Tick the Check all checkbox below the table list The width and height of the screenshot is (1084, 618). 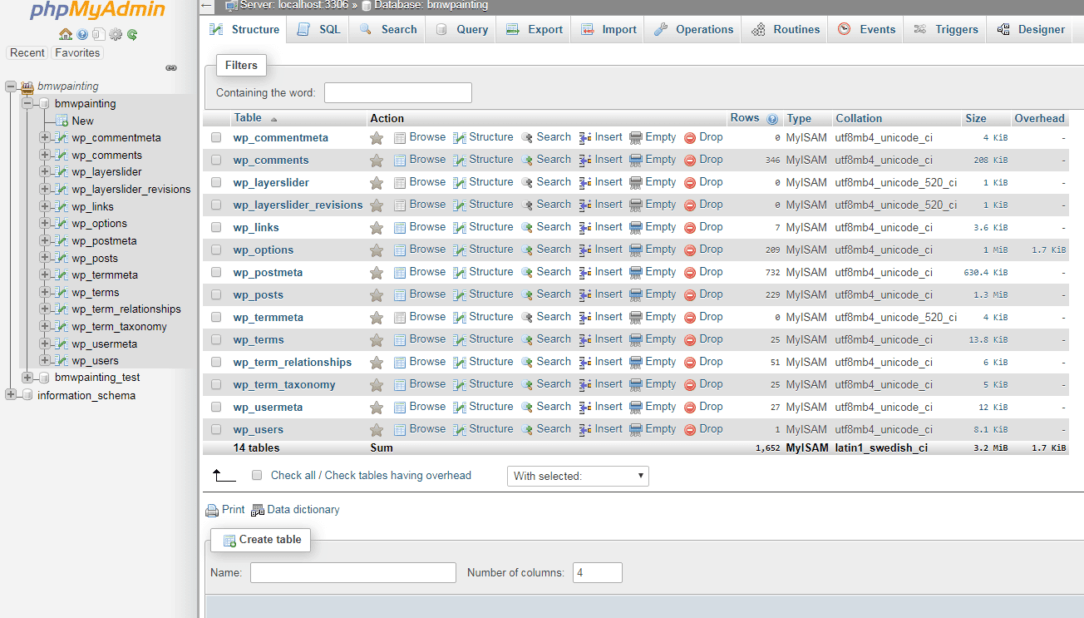pyautogui.click(x=257, y=475)
